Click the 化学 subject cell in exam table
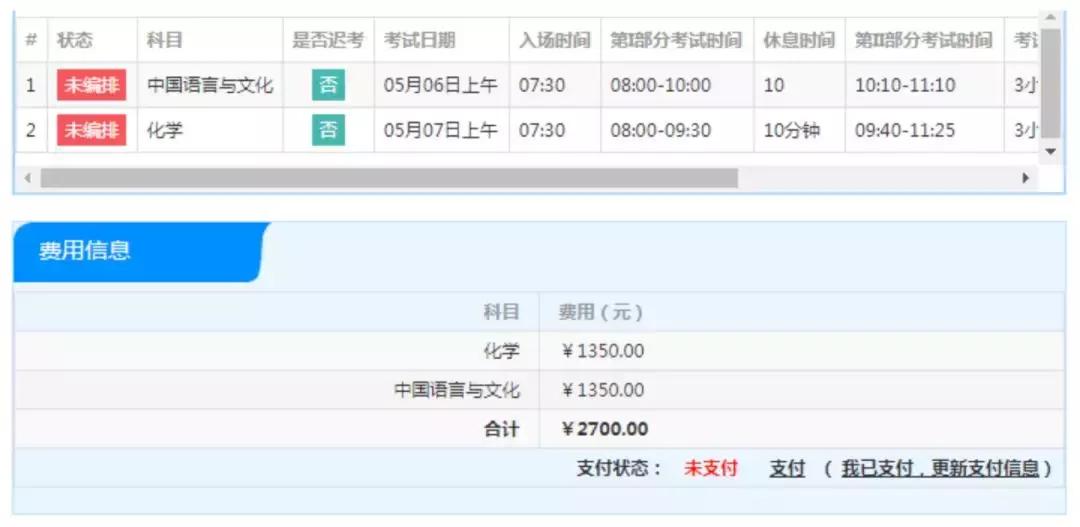 click(210, 130)
